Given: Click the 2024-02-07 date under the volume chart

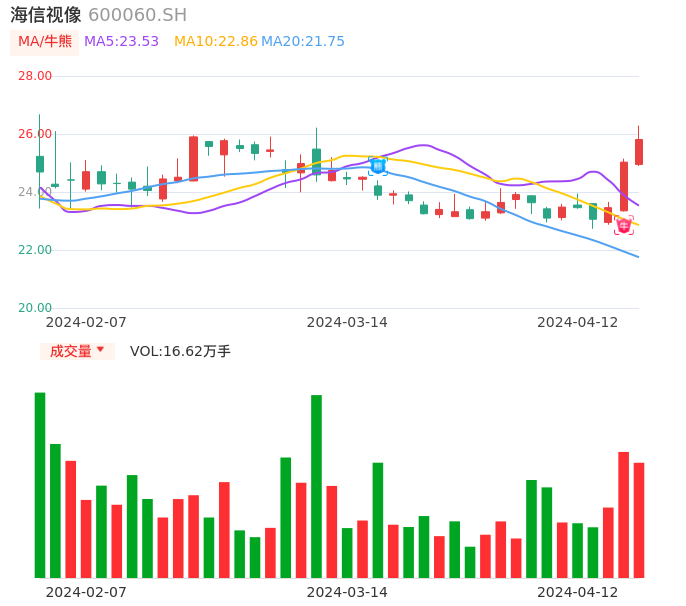Looking at the screenshot, I should click(86, 592).
